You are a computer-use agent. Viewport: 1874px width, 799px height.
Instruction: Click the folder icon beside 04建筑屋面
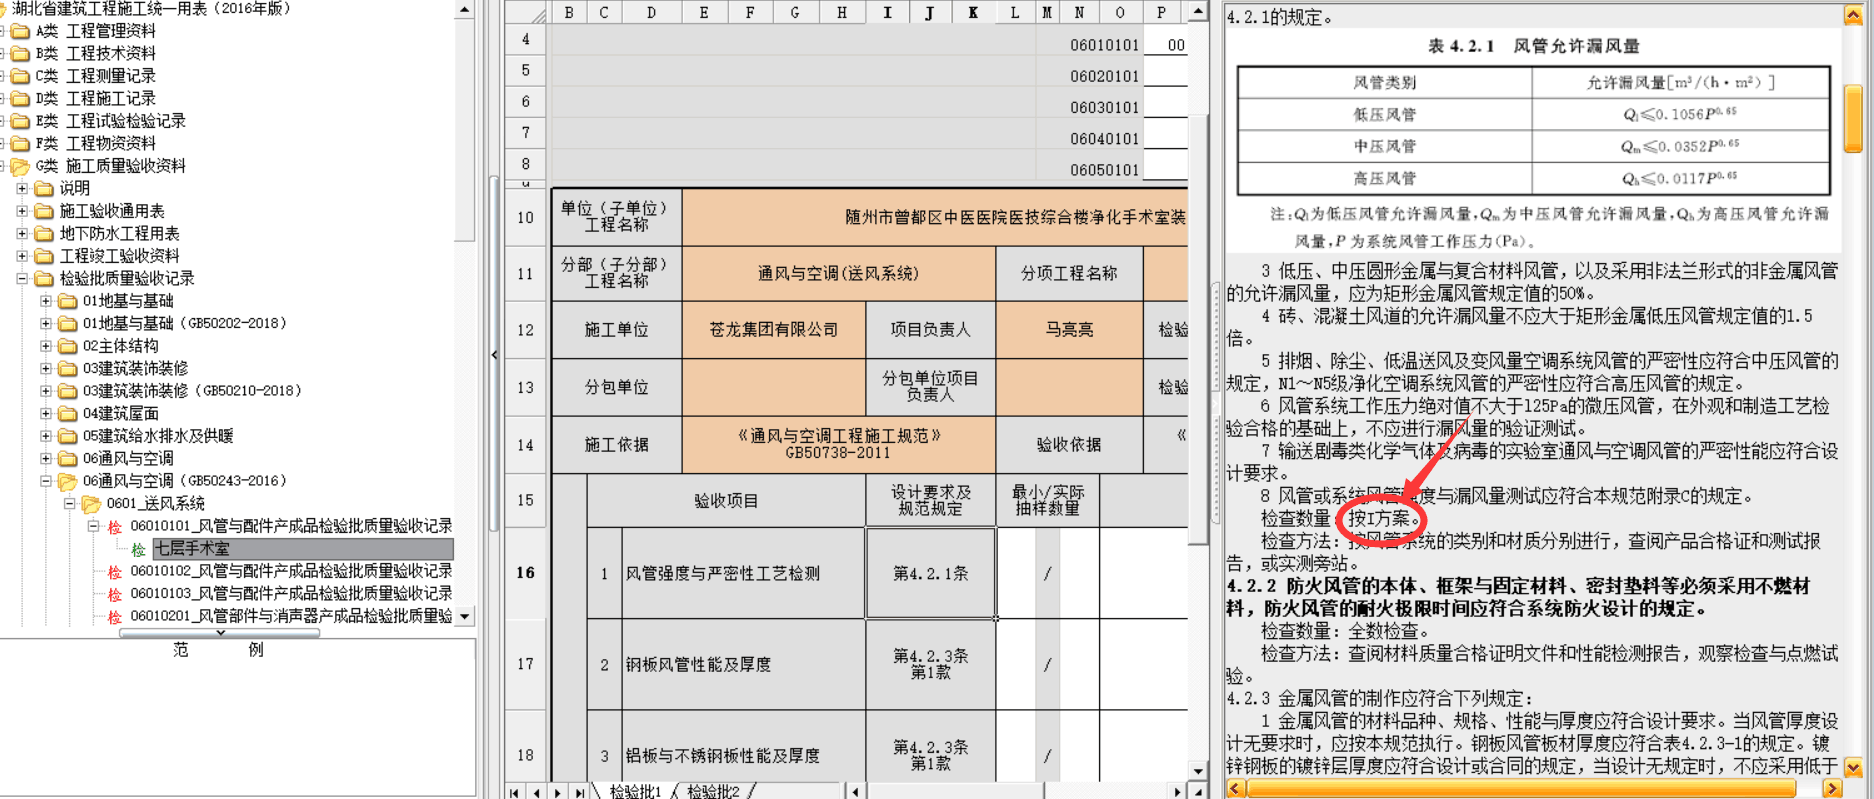coord(68,413)
